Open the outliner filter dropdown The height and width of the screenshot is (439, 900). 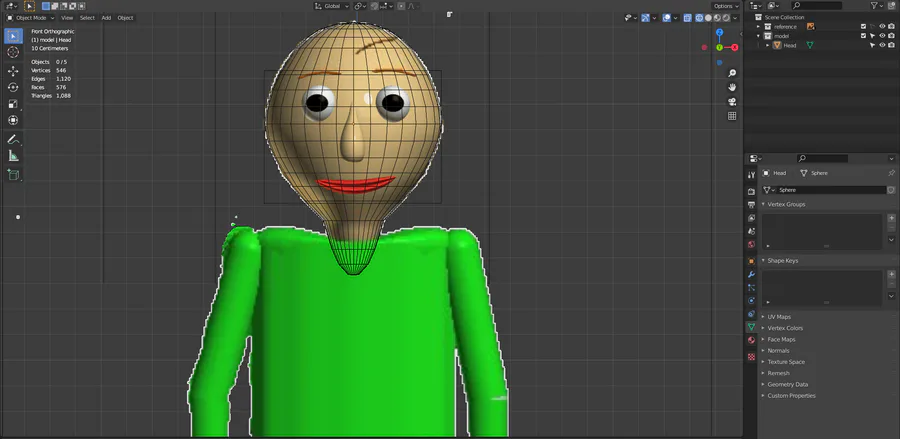point(877,6)
